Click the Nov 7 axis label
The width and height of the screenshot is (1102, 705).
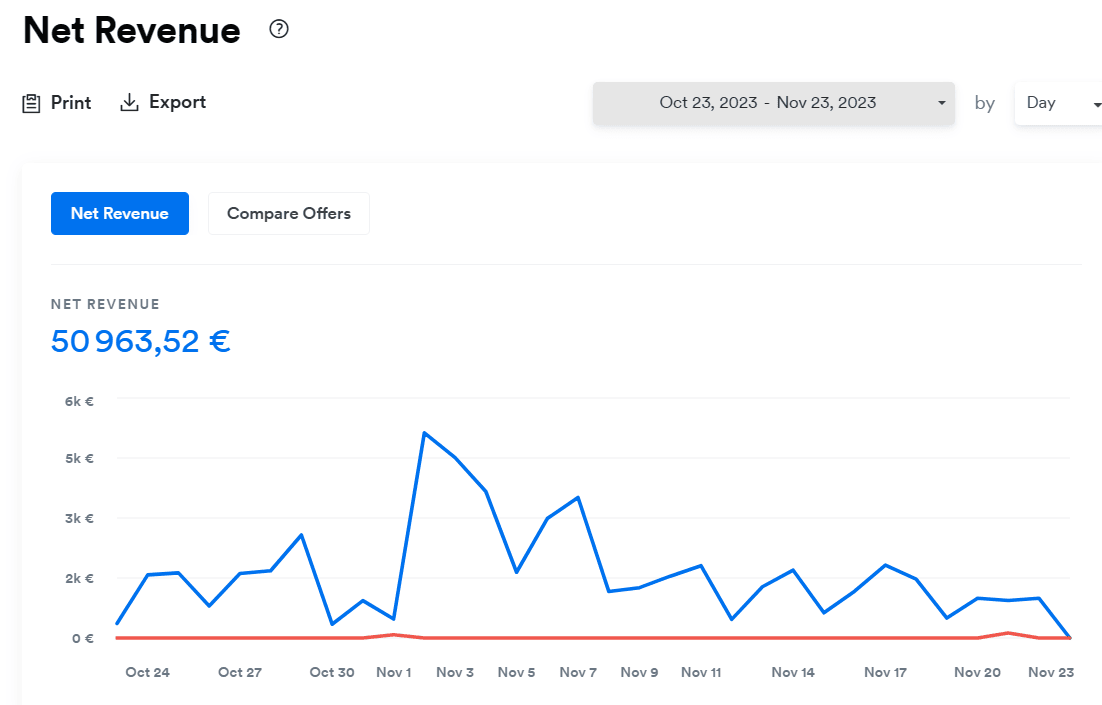point(578,672)
